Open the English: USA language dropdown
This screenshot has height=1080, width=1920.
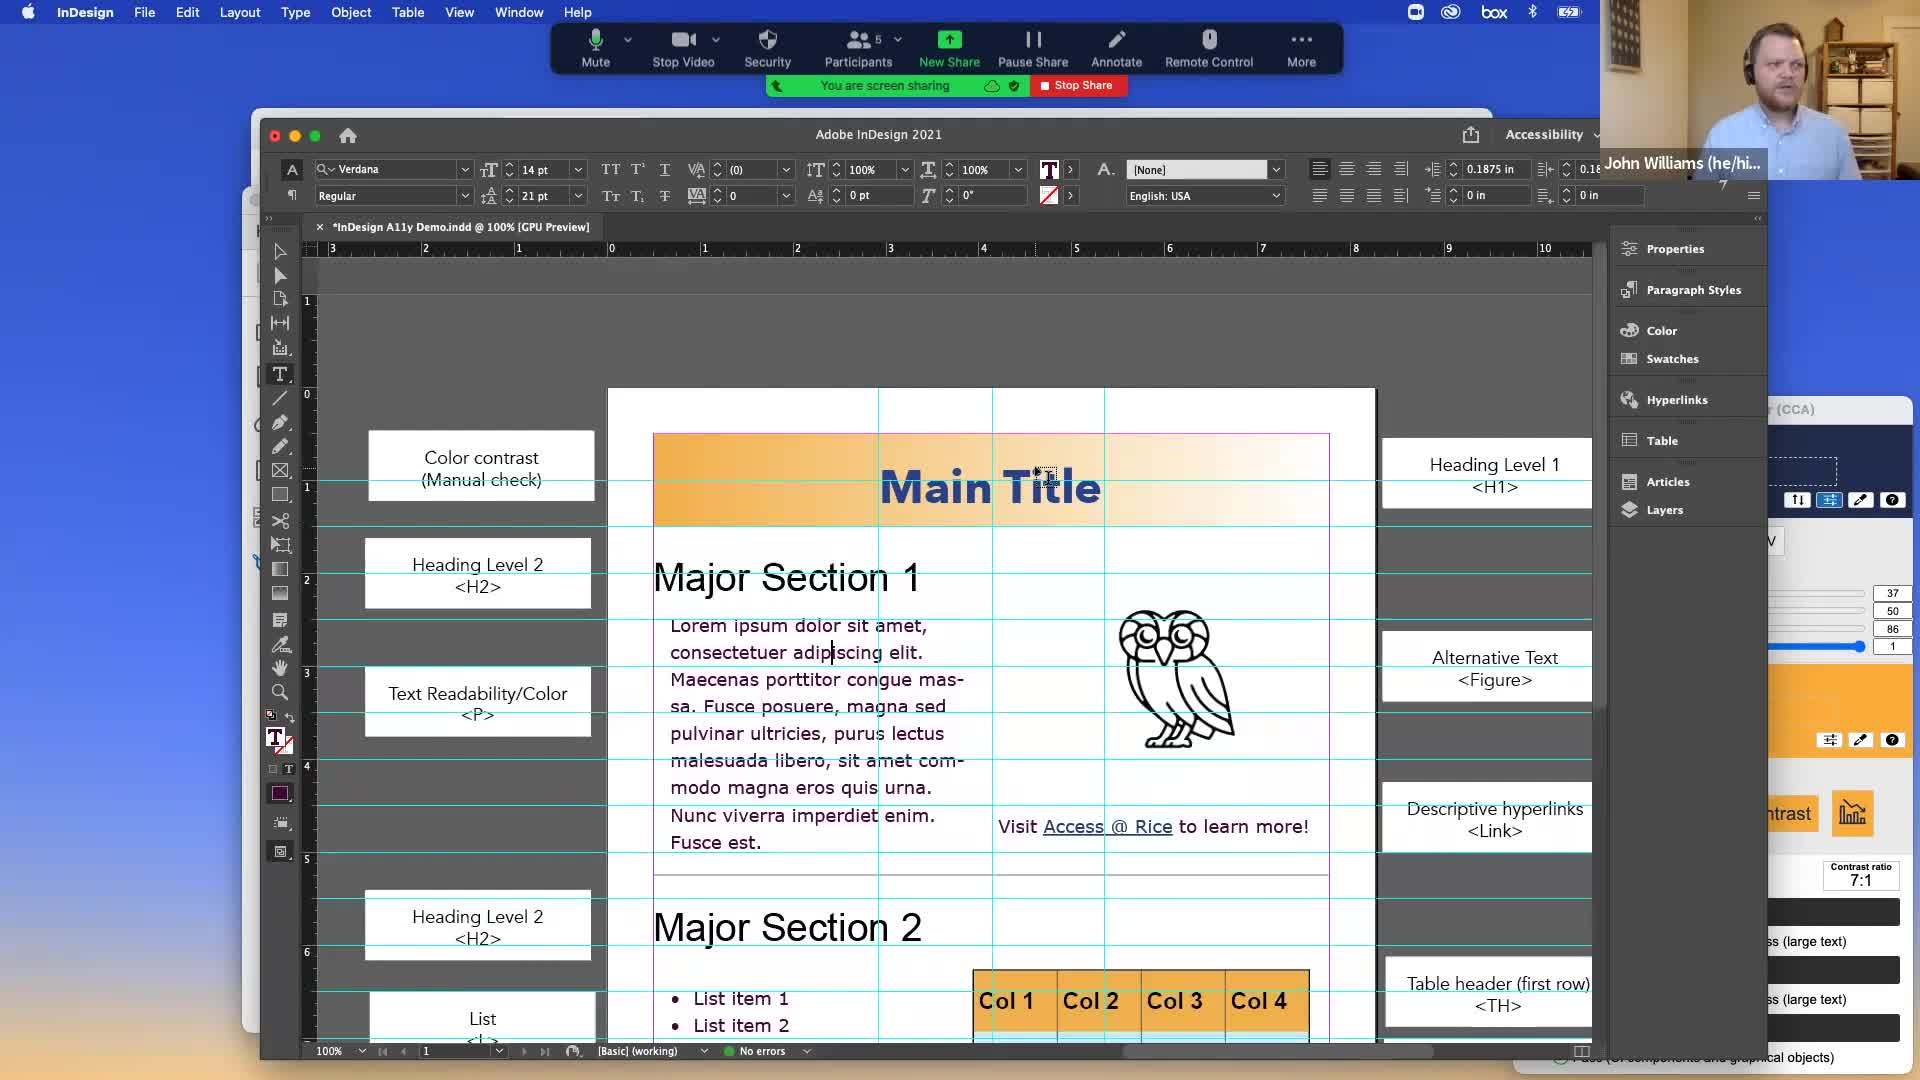1276,196
